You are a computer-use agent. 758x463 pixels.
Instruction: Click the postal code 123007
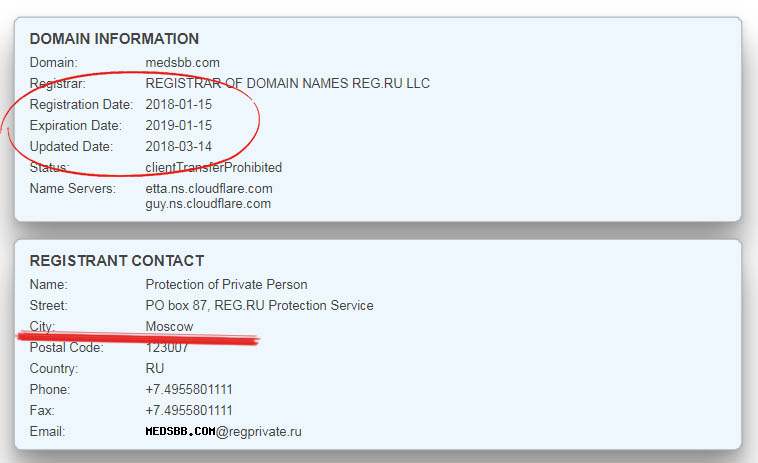[167, 347]
